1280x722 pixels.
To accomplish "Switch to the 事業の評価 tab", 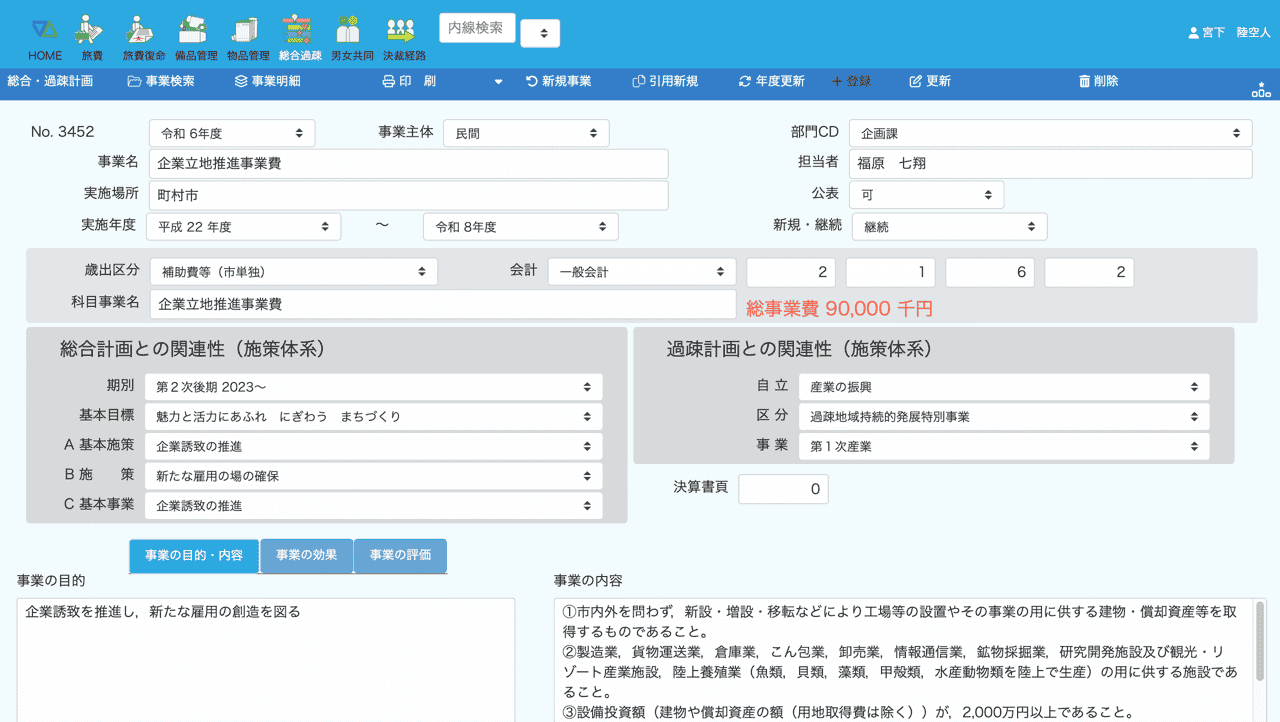I will (x=400, y=556).
